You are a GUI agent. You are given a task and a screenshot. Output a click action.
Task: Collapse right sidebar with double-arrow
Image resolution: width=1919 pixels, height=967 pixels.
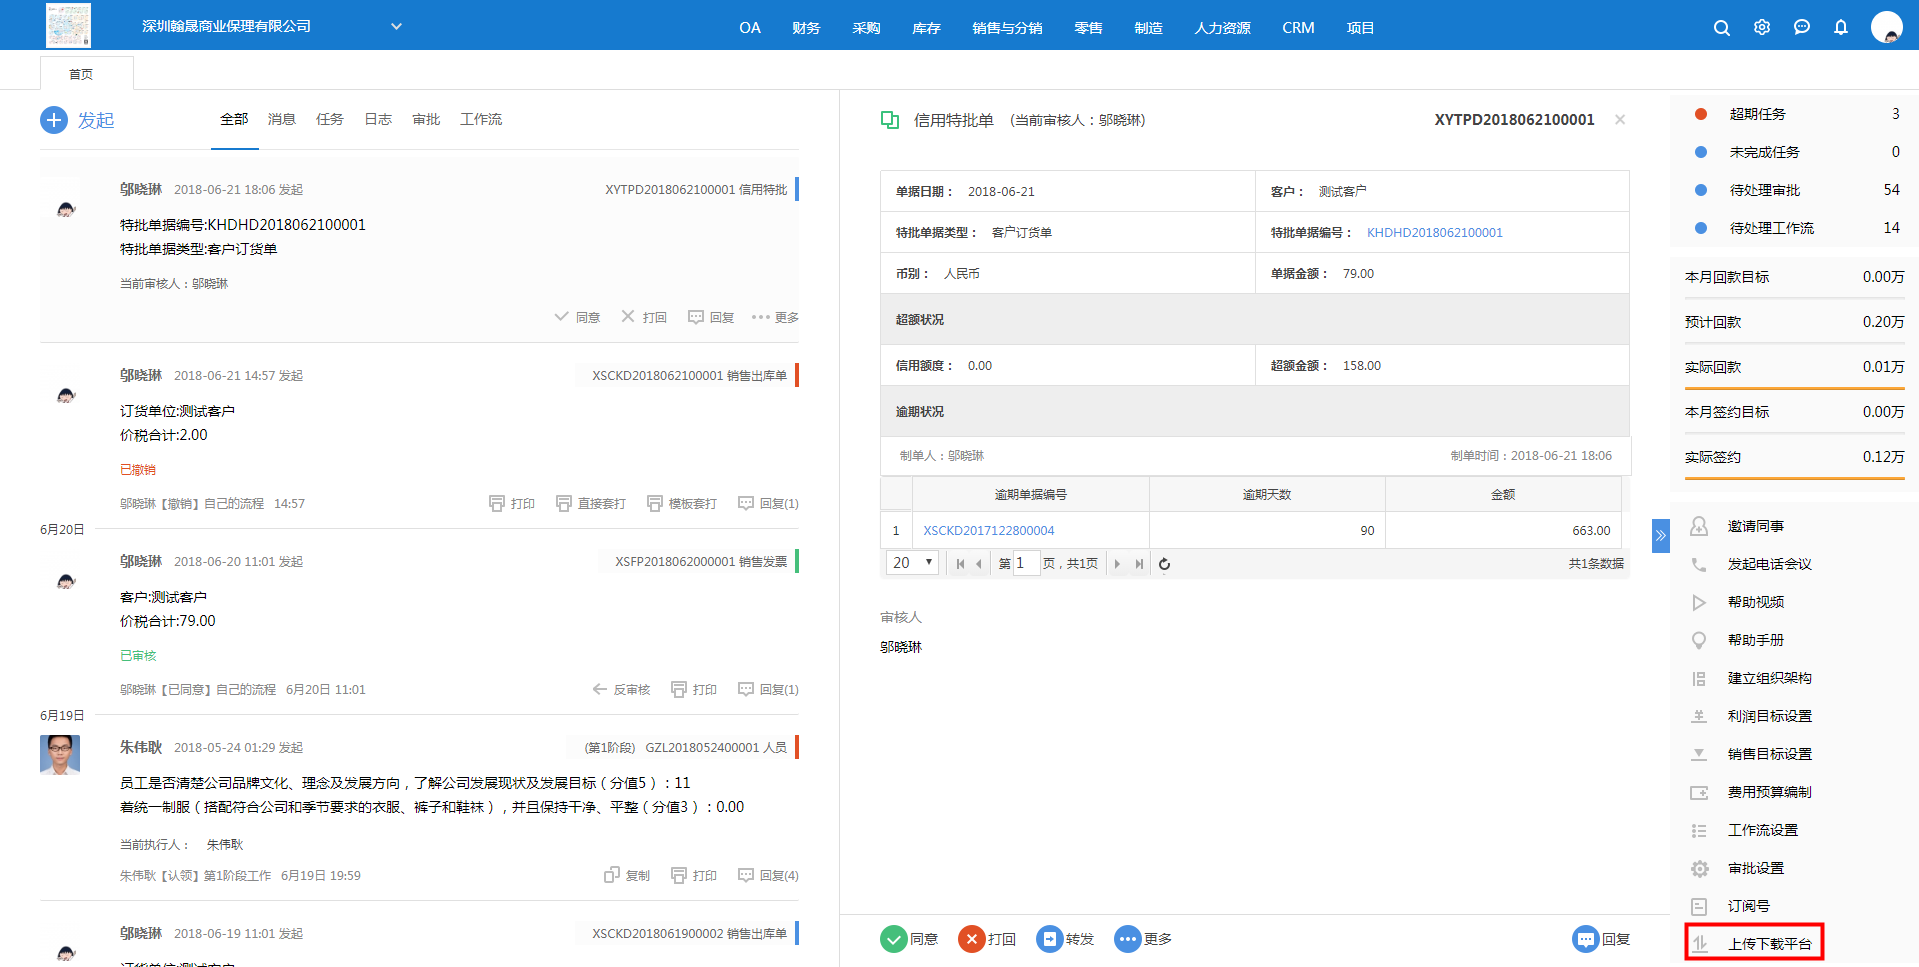point(1661,535)
